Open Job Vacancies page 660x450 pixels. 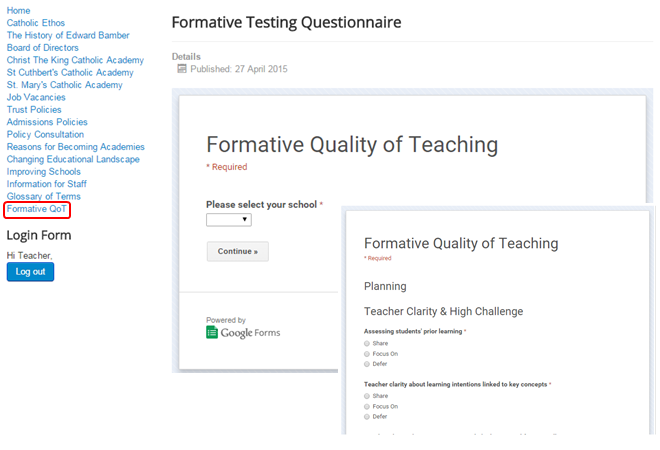36,97
